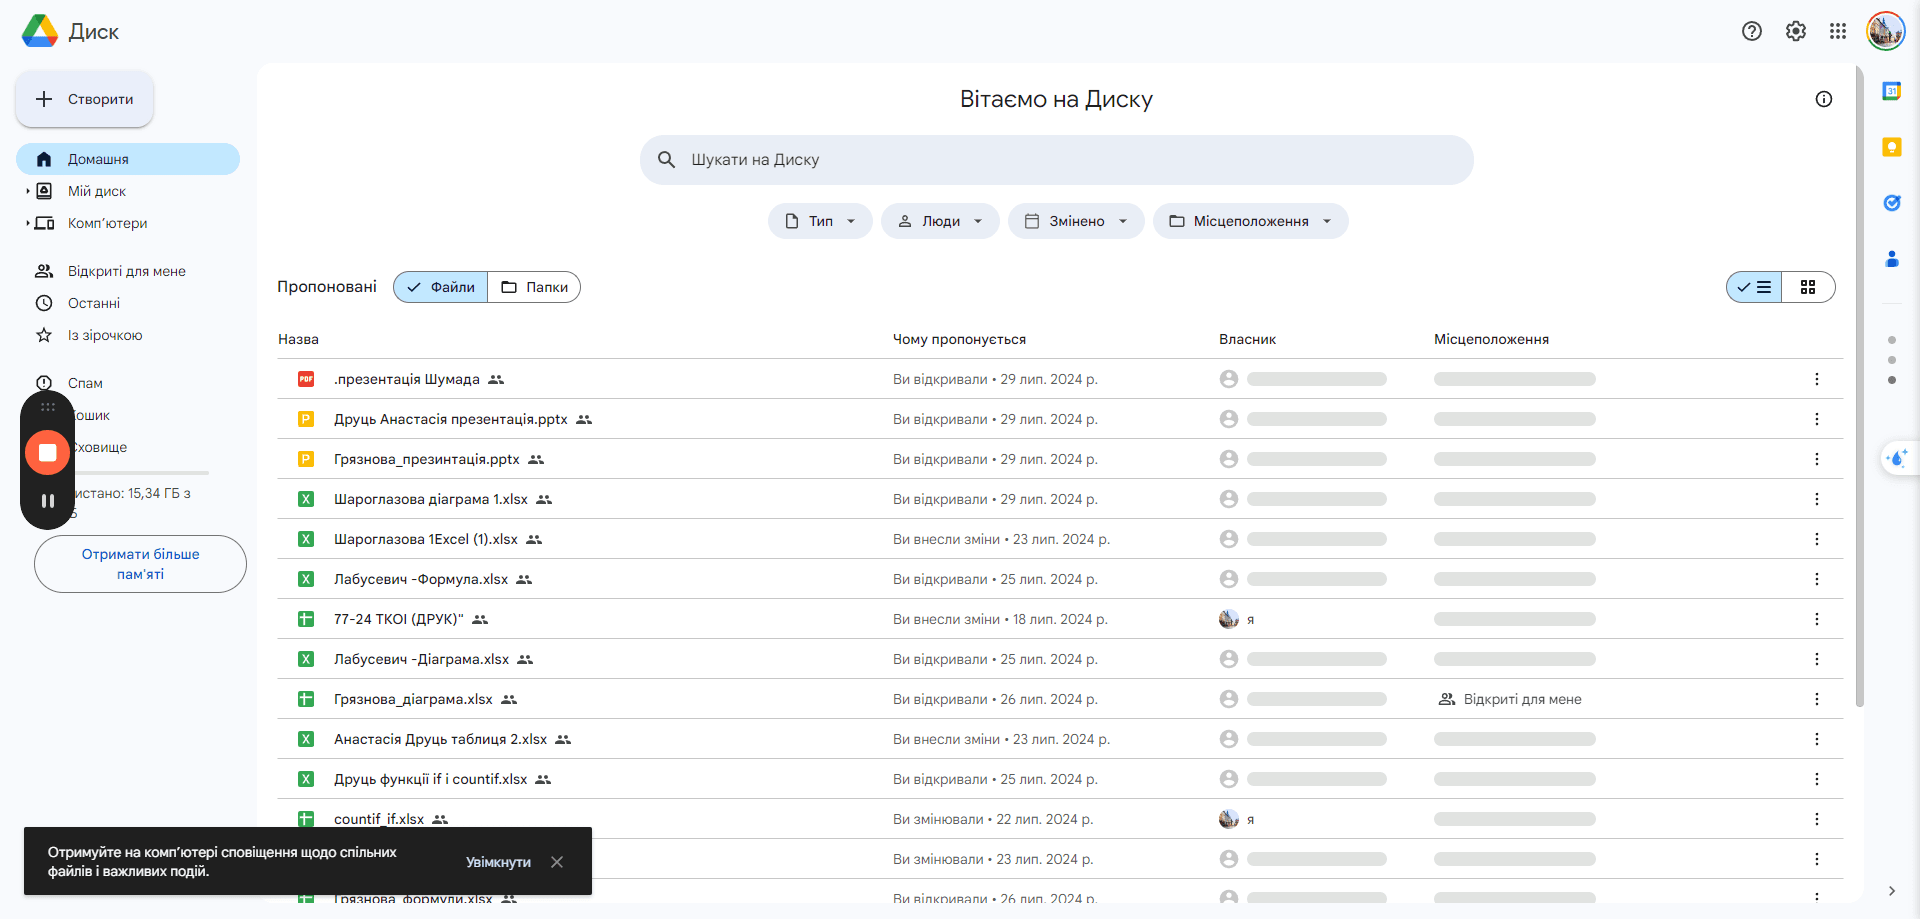Screen dimensions: 1920x919
Task: Open the Люди filter dropdown
Action: [x=940, y=221]
